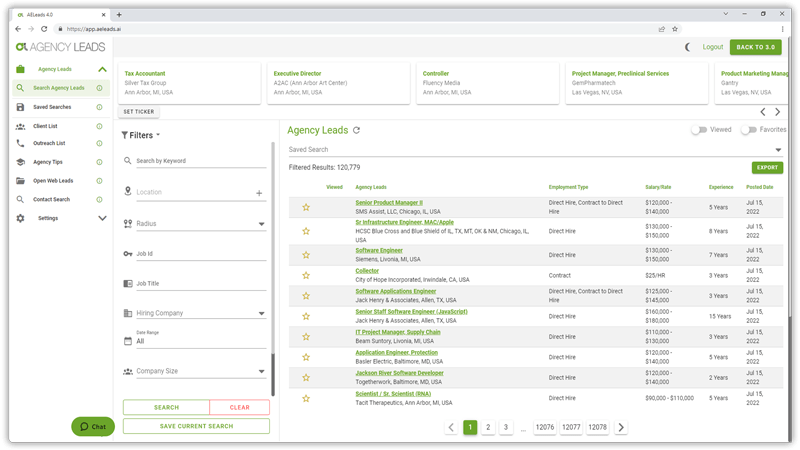Bookmark this page with browser star
Image resolution: width=800 pixels, height=450 pixels.
pos(675,29)
